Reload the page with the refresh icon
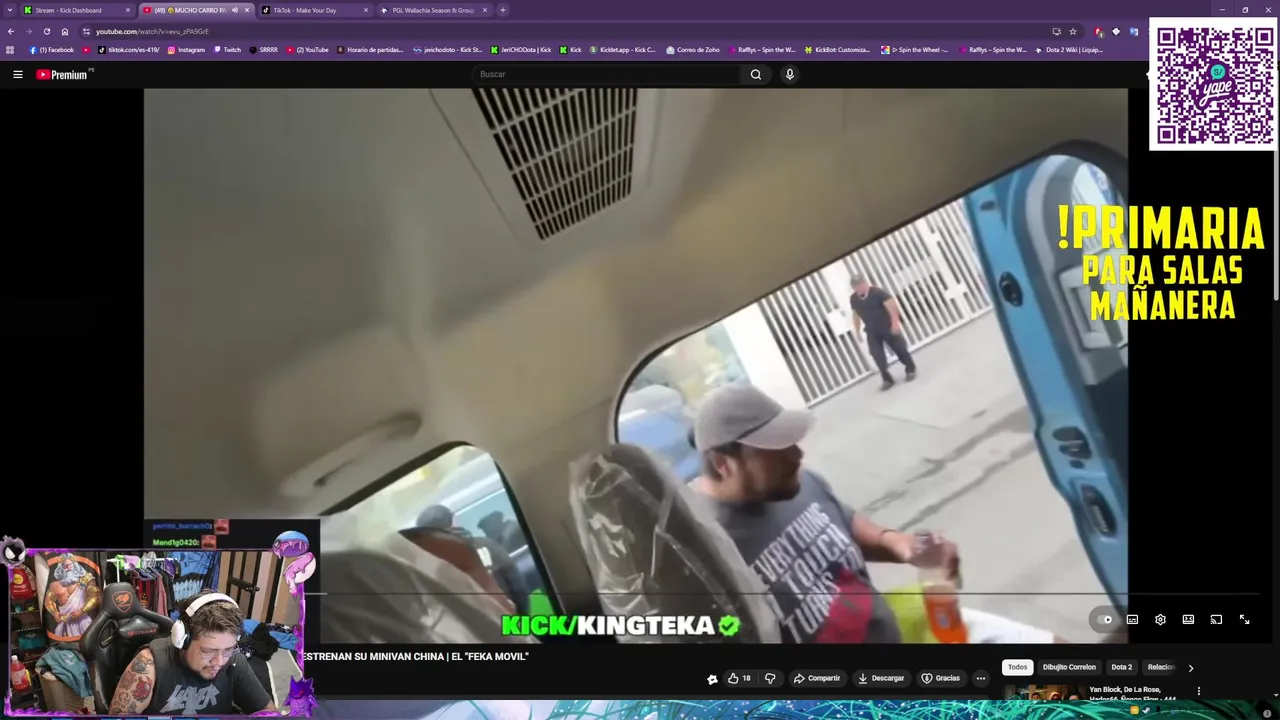This screenshot has height=720, width=1280. pos(46,31)
